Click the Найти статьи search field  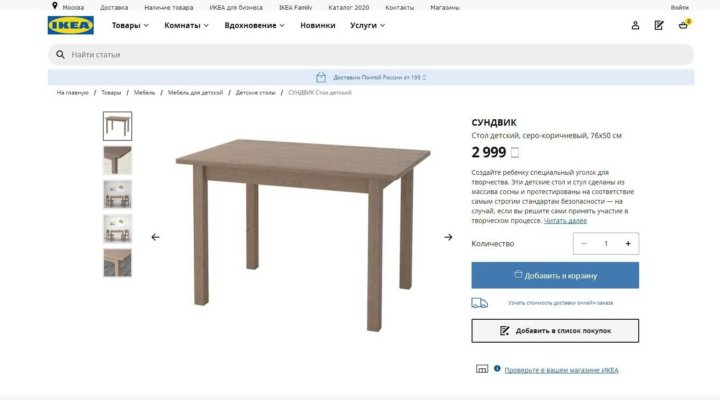371,55
